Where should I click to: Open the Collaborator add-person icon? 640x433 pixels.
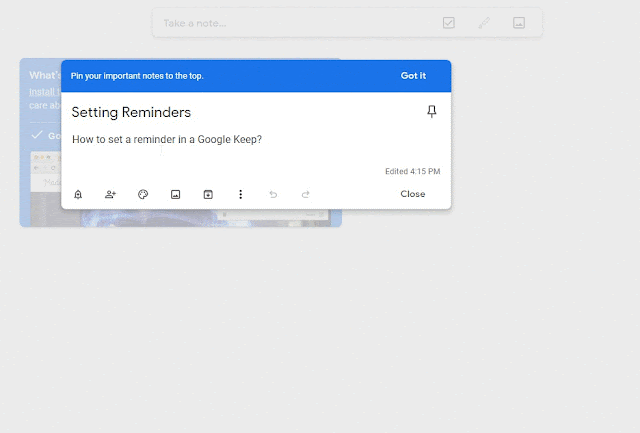coord(110,195)
